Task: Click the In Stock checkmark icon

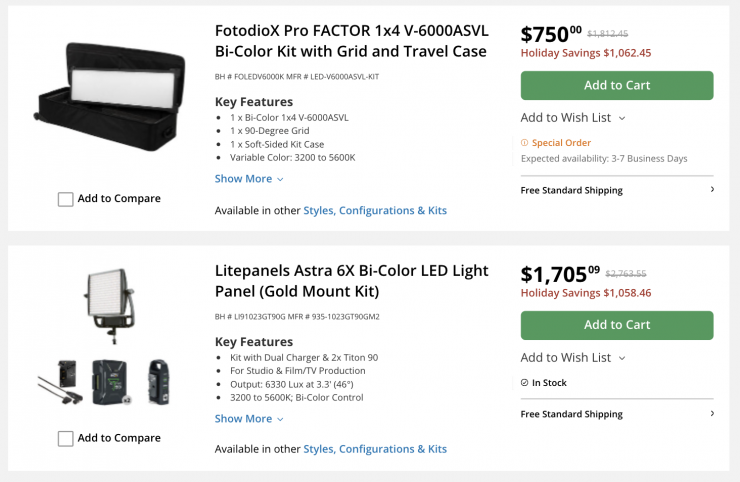Action: click(x=525, y=382)
